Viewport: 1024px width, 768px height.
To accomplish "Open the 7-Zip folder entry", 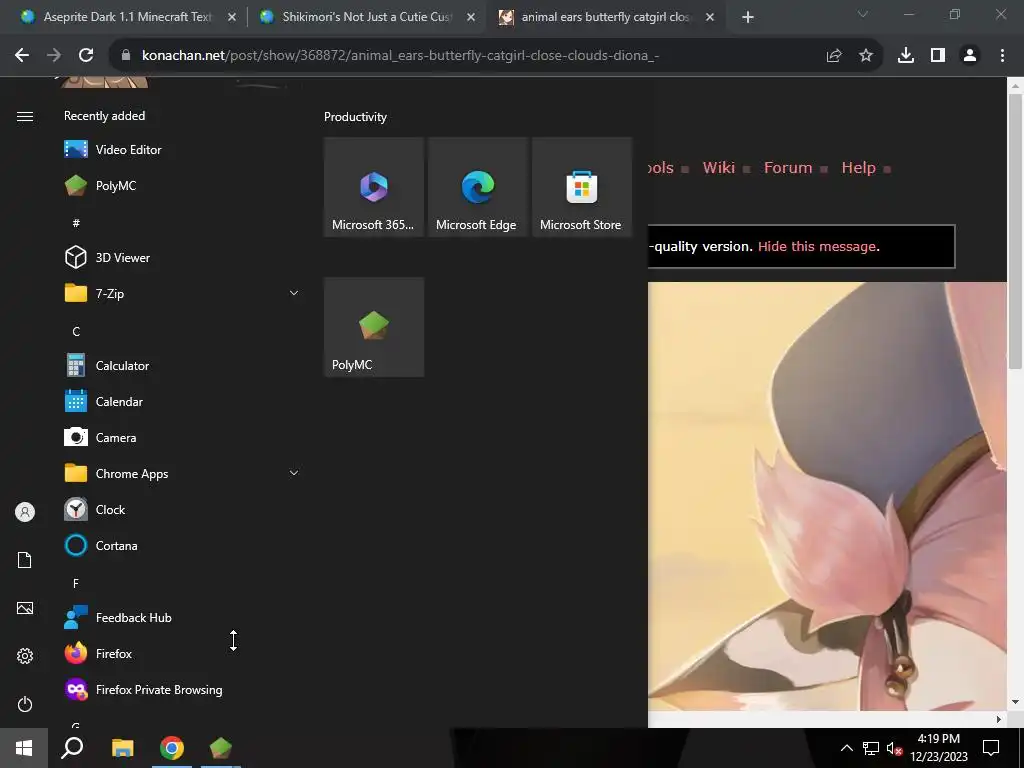I will [x=181, y=293].
